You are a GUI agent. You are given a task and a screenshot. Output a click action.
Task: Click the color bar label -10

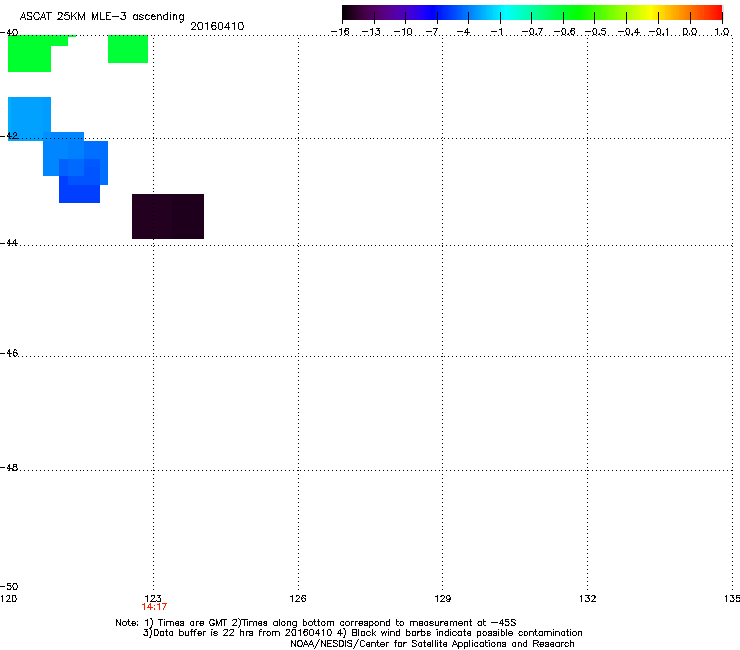point(403,32)
